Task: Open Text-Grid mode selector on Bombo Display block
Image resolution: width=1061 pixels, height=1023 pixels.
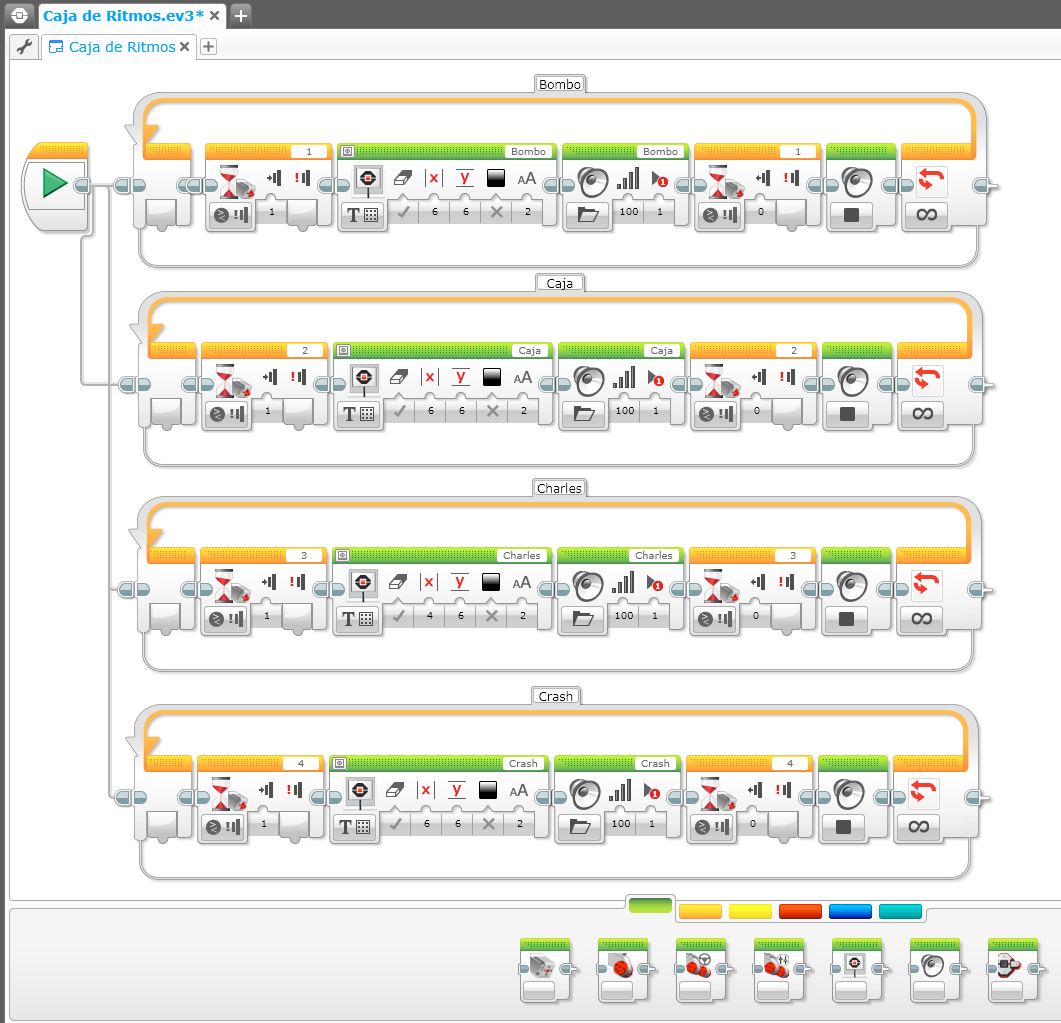Action: coord(363,215)
